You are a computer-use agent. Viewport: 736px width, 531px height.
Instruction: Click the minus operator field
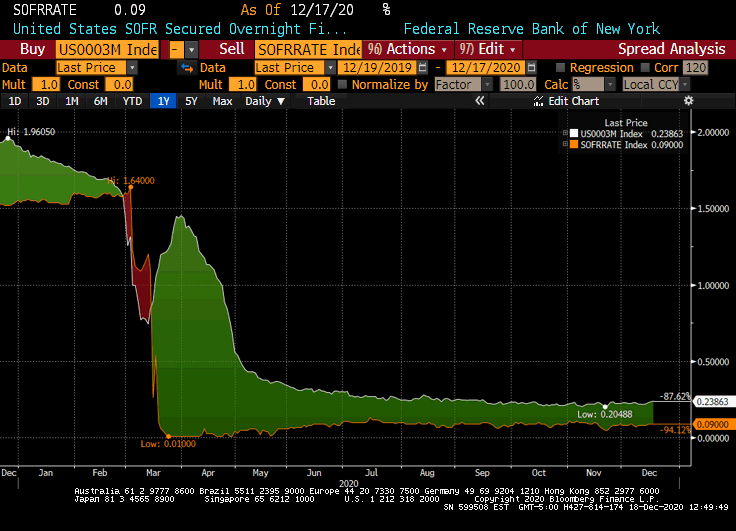tap(176, 49)
